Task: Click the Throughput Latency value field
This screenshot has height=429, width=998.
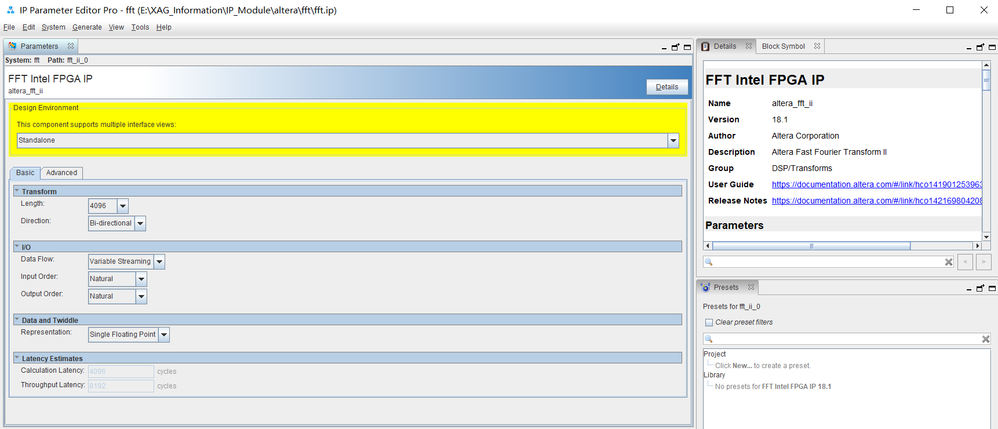Action: 122,386
